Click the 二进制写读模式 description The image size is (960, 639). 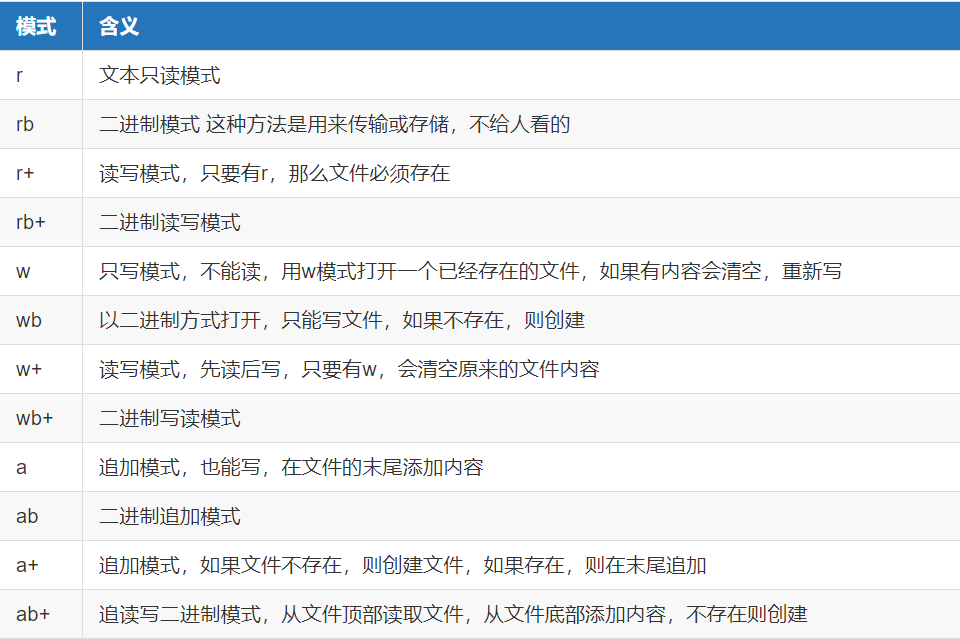tap(170, 418)
